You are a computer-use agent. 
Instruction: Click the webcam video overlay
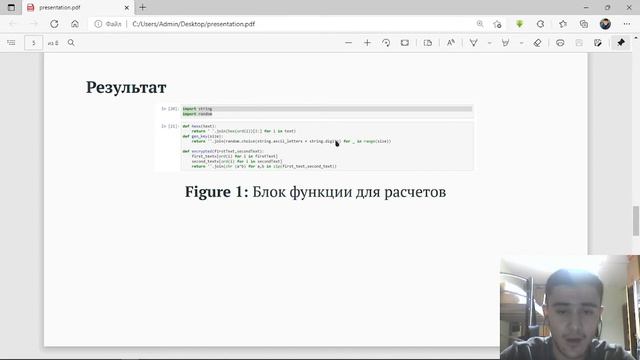570,307
